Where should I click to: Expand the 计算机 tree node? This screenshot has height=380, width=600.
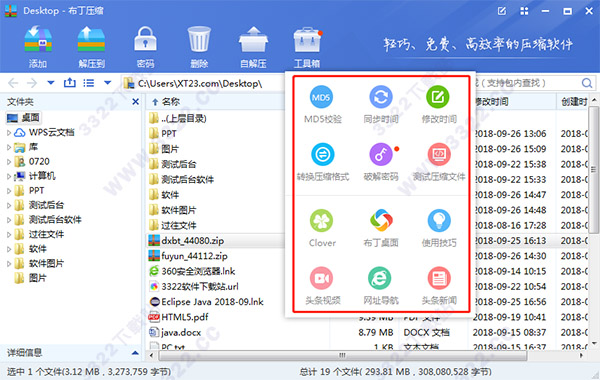pyautogui.click(x=9, y=176)
